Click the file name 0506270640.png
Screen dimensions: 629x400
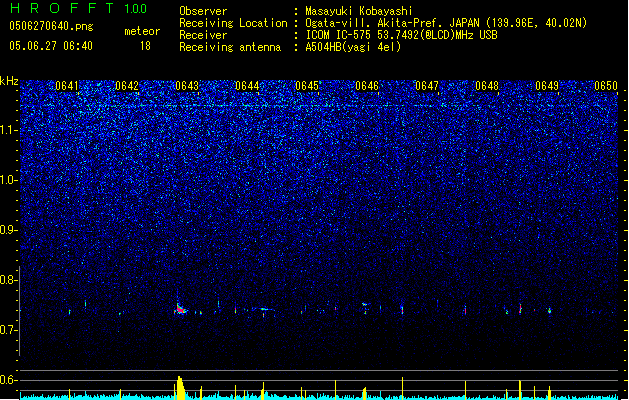click(51, 26)
